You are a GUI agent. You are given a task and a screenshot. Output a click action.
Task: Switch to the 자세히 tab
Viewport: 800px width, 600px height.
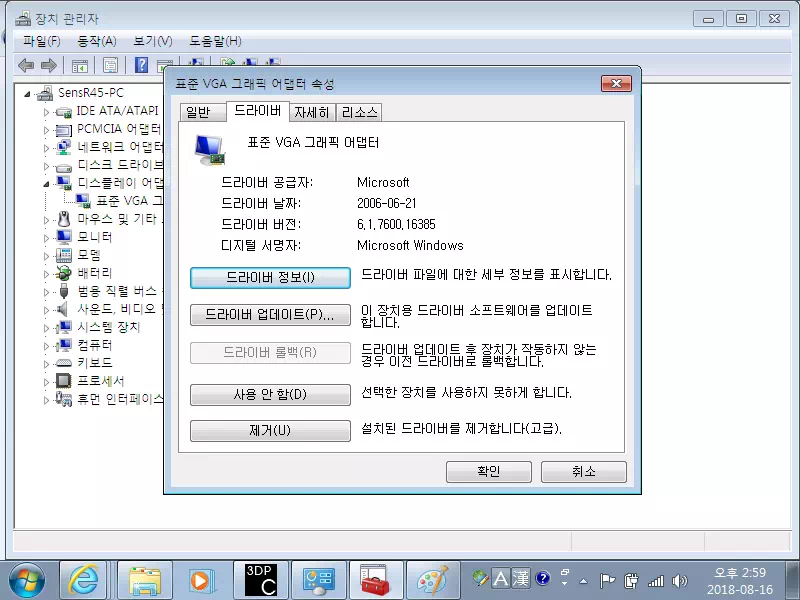312,113
